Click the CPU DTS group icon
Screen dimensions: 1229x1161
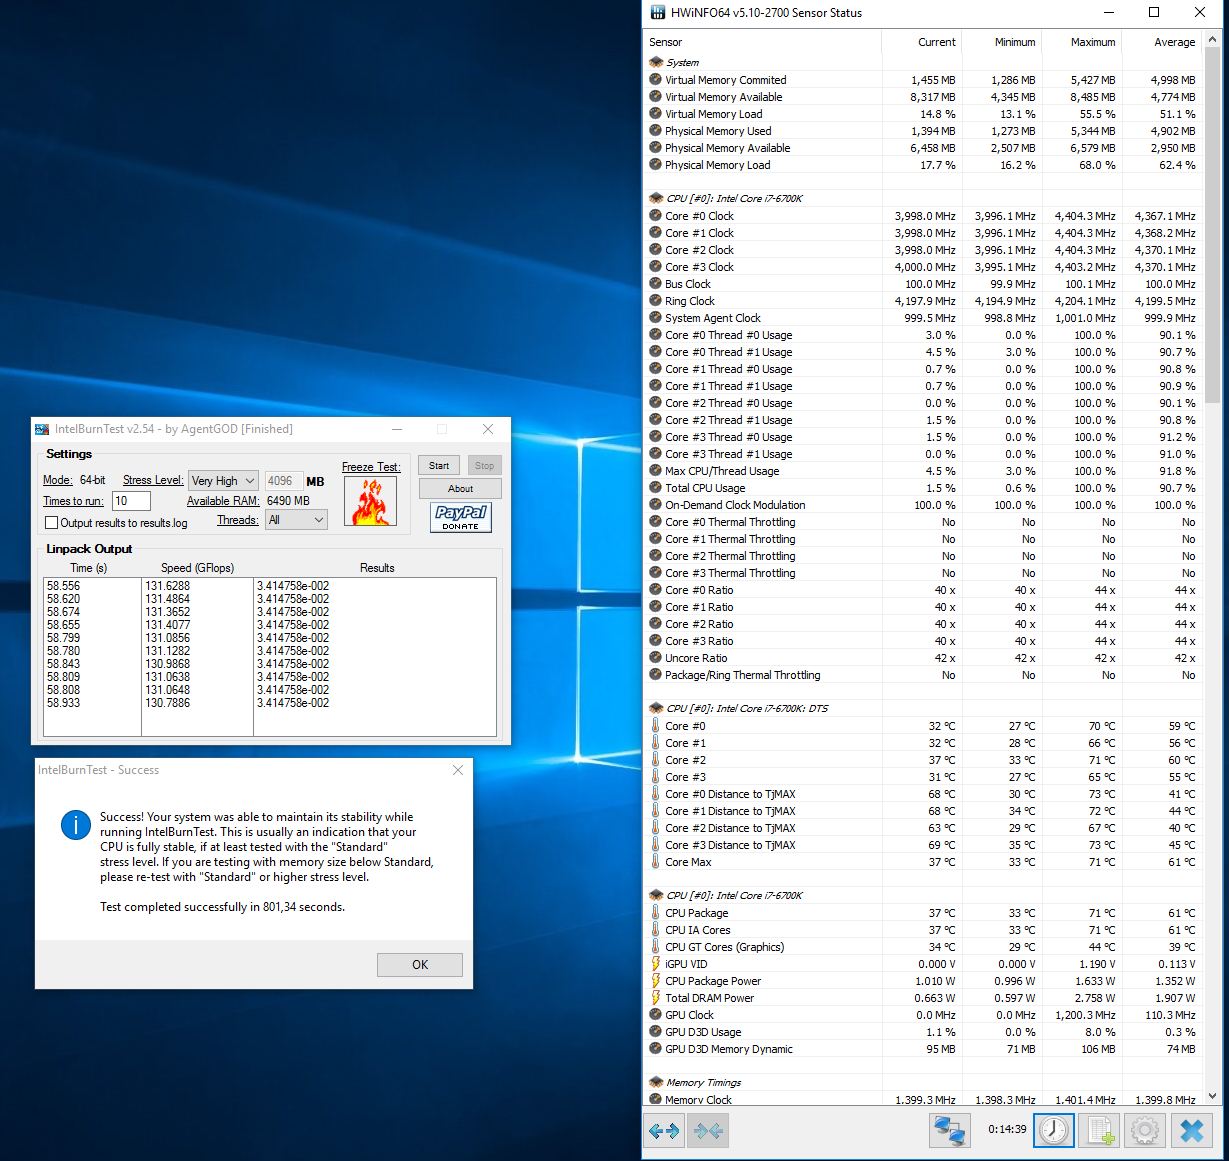click(656, 708)
